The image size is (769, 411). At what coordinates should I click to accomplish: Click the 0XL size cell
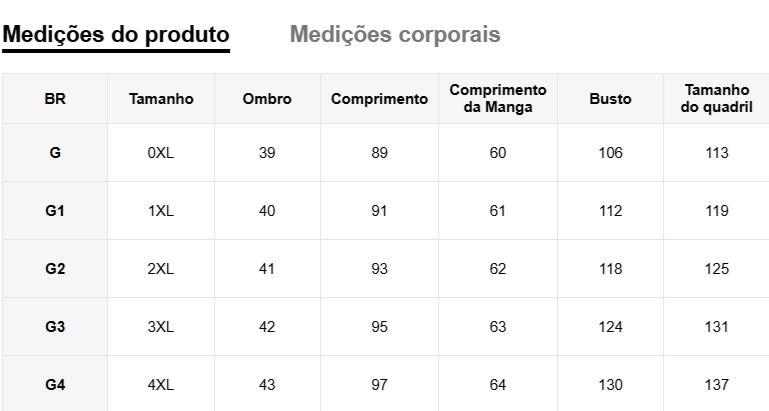[161, 153]
